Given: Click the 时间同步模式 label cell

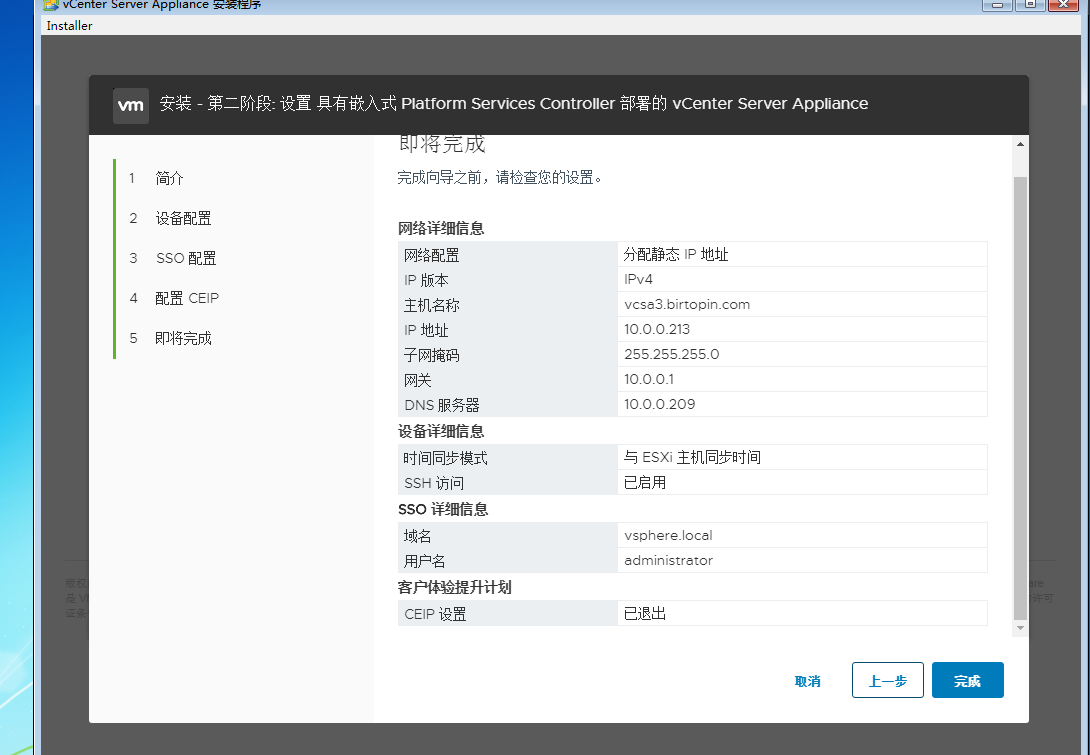Looking at the screenshot, I should 507,457.
